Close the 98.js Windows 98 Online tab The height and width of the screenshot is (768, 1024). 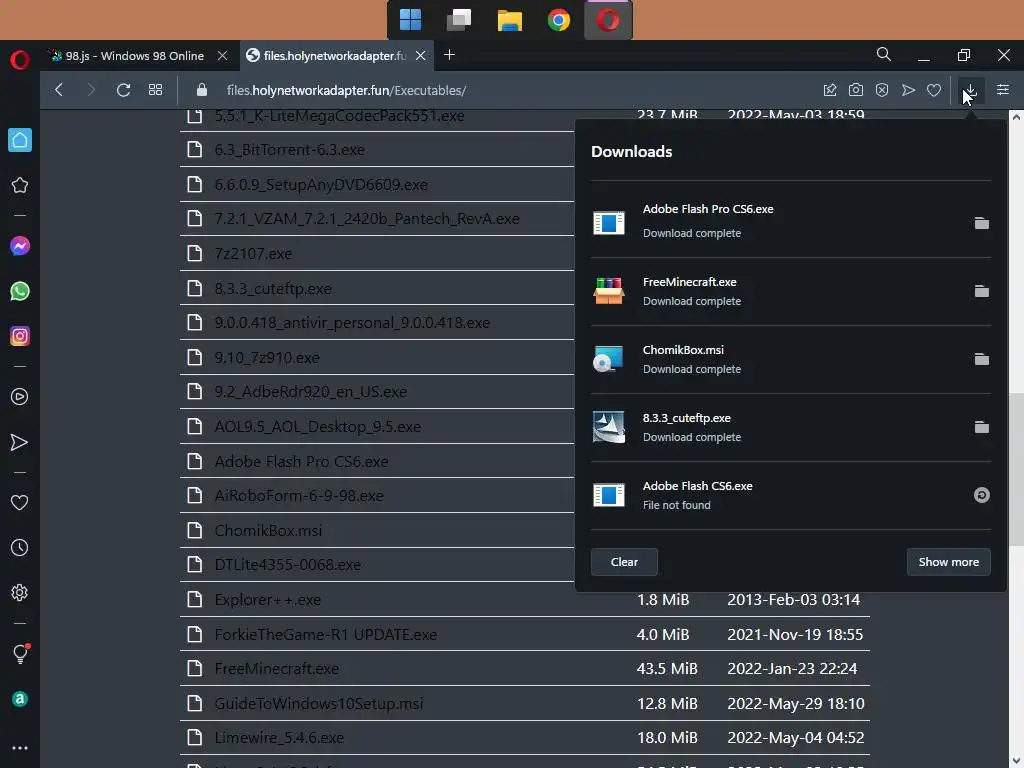222,56
